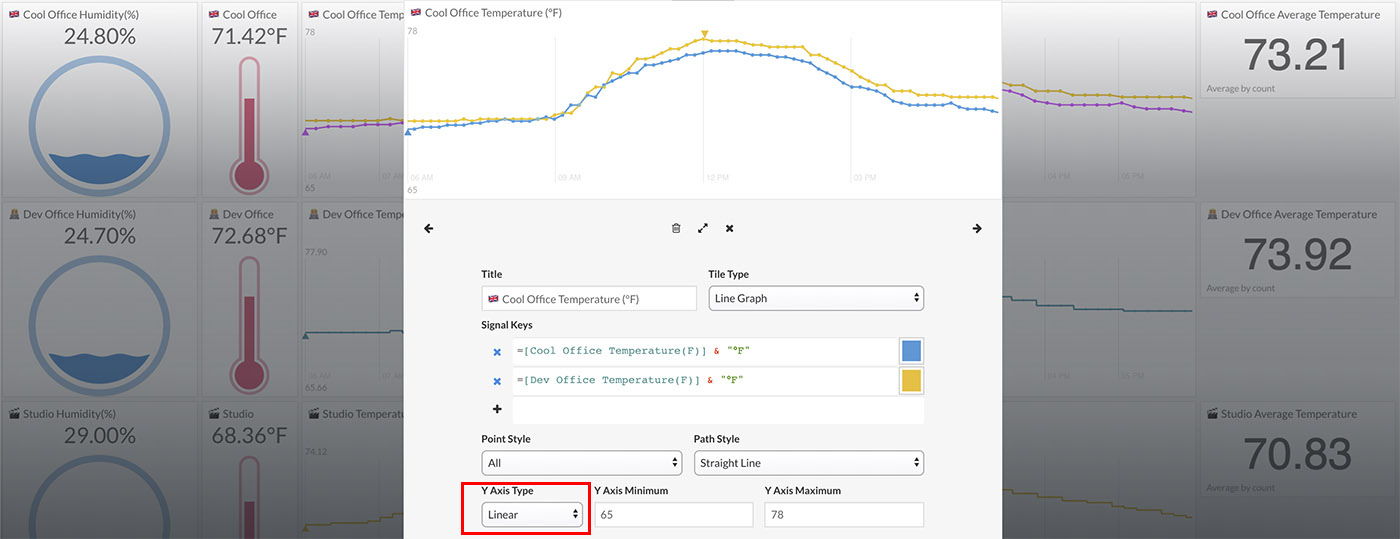The width and height of the screenshot is (1400, 539).
Task: Expand tile with the fullscreen arrows icon
Action: 703,229
